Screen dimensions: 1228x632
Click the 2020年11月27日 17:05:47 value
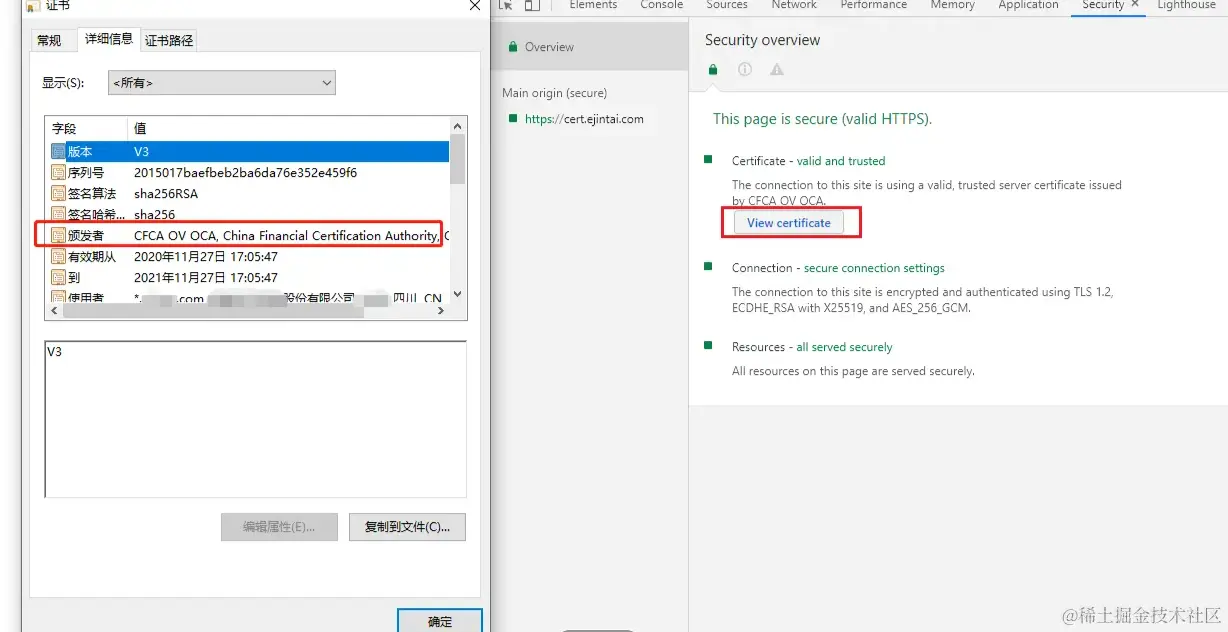[206, 257]
